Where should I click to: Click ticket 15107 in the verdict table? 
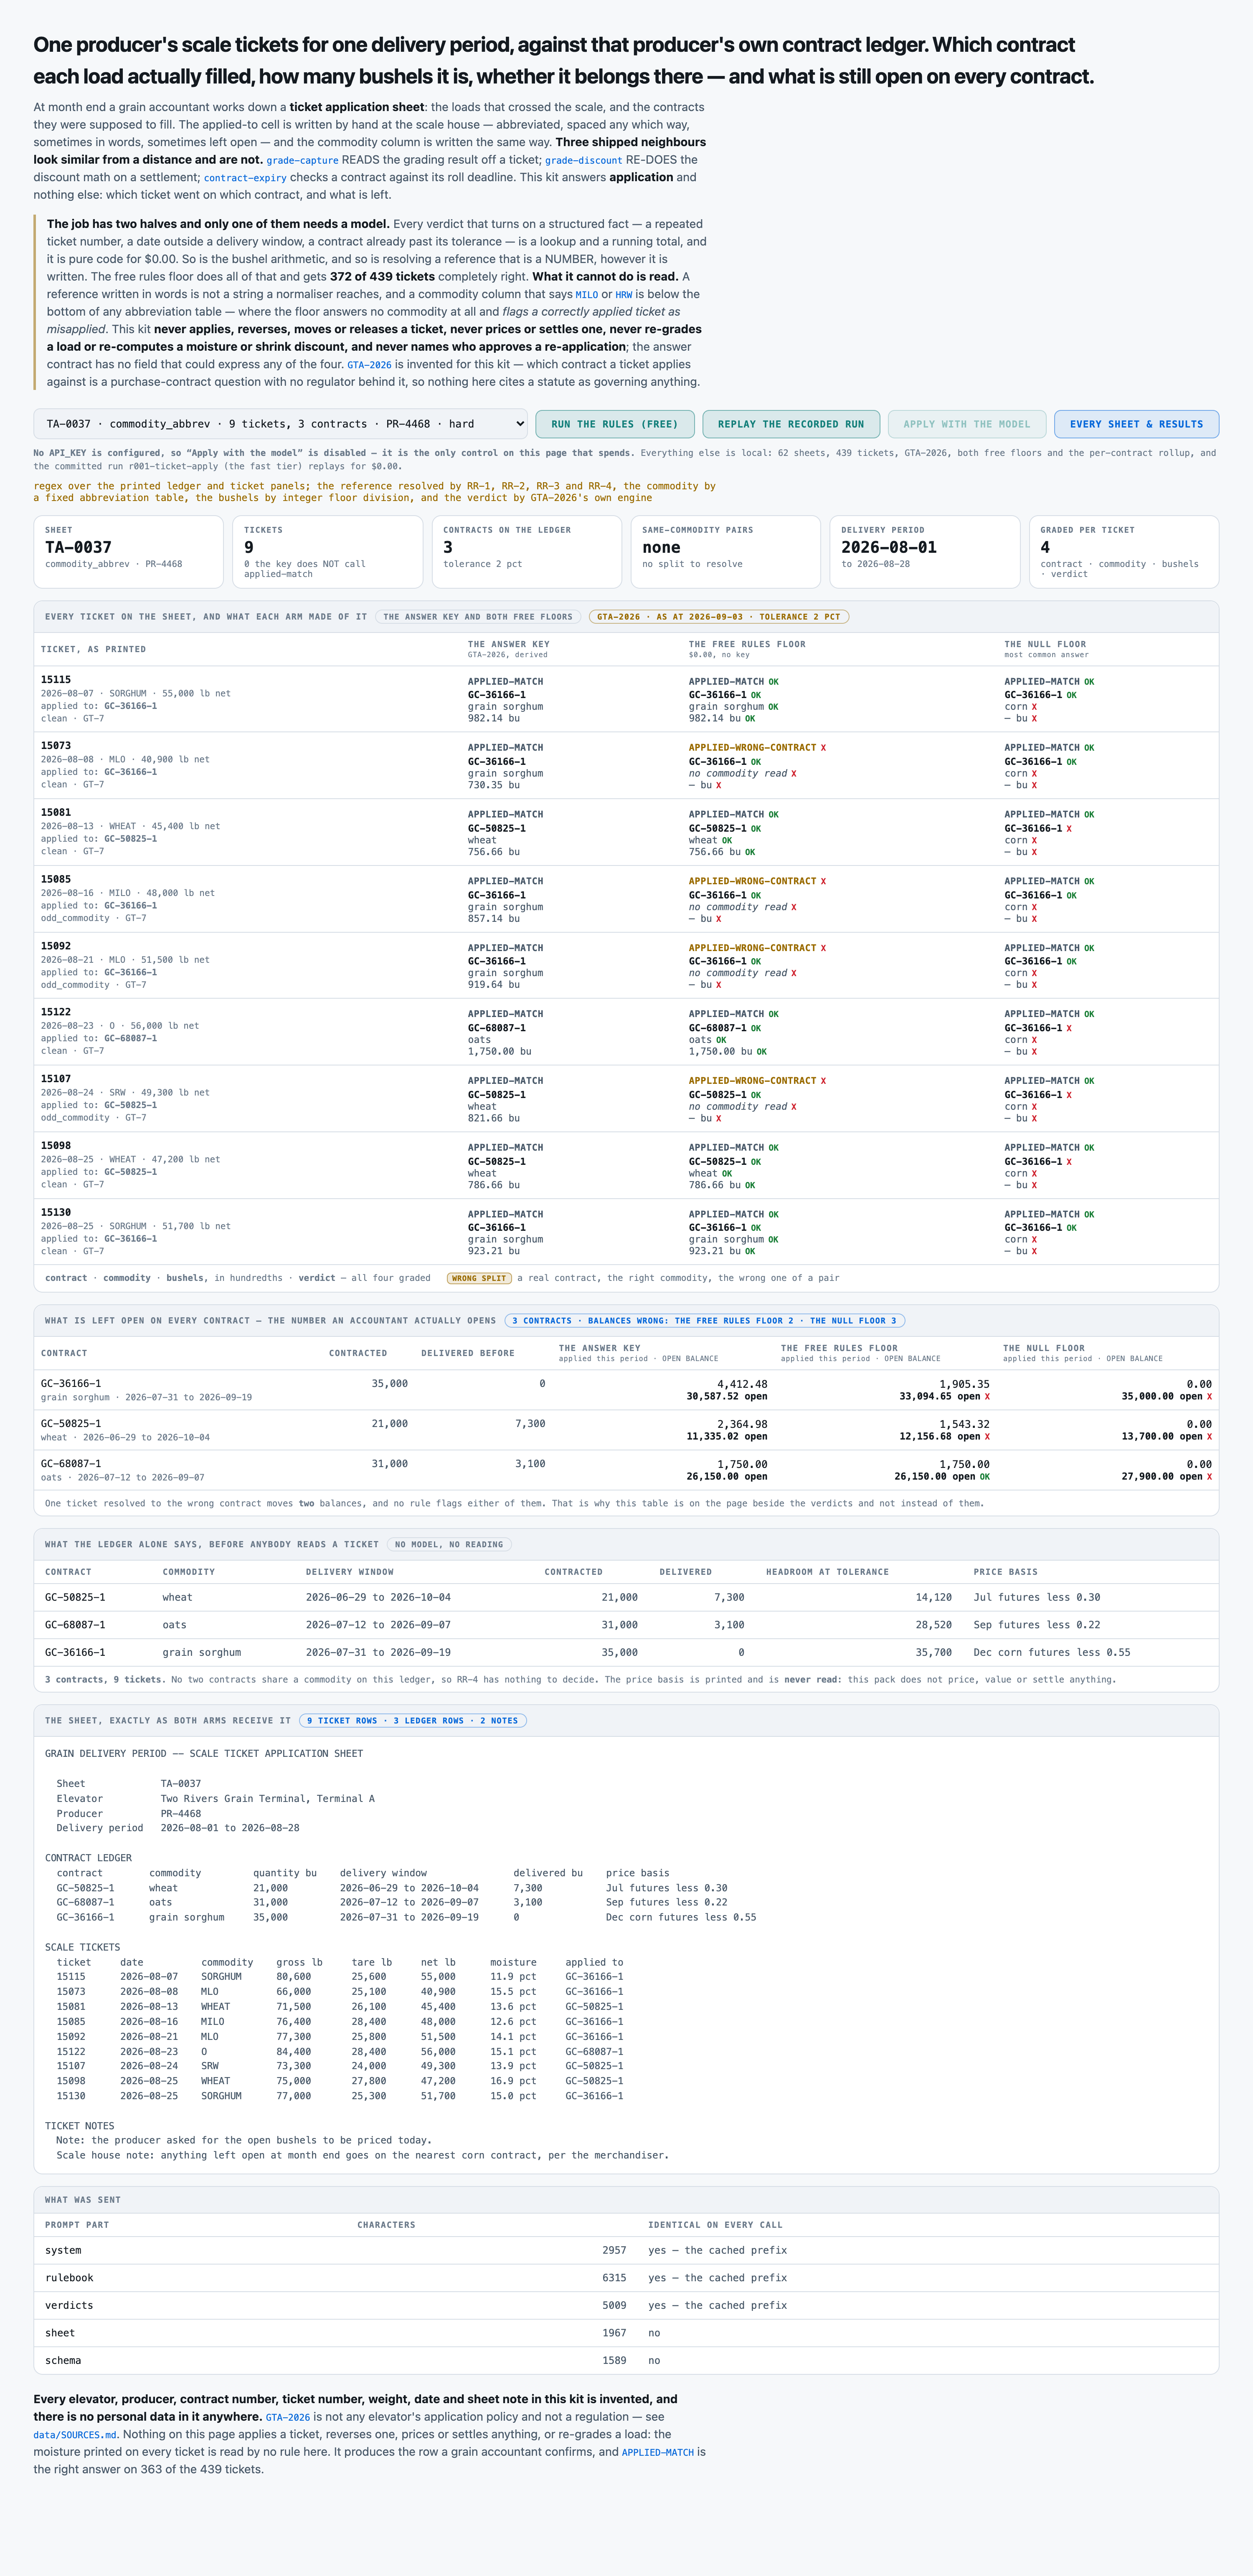(56, 1079)
